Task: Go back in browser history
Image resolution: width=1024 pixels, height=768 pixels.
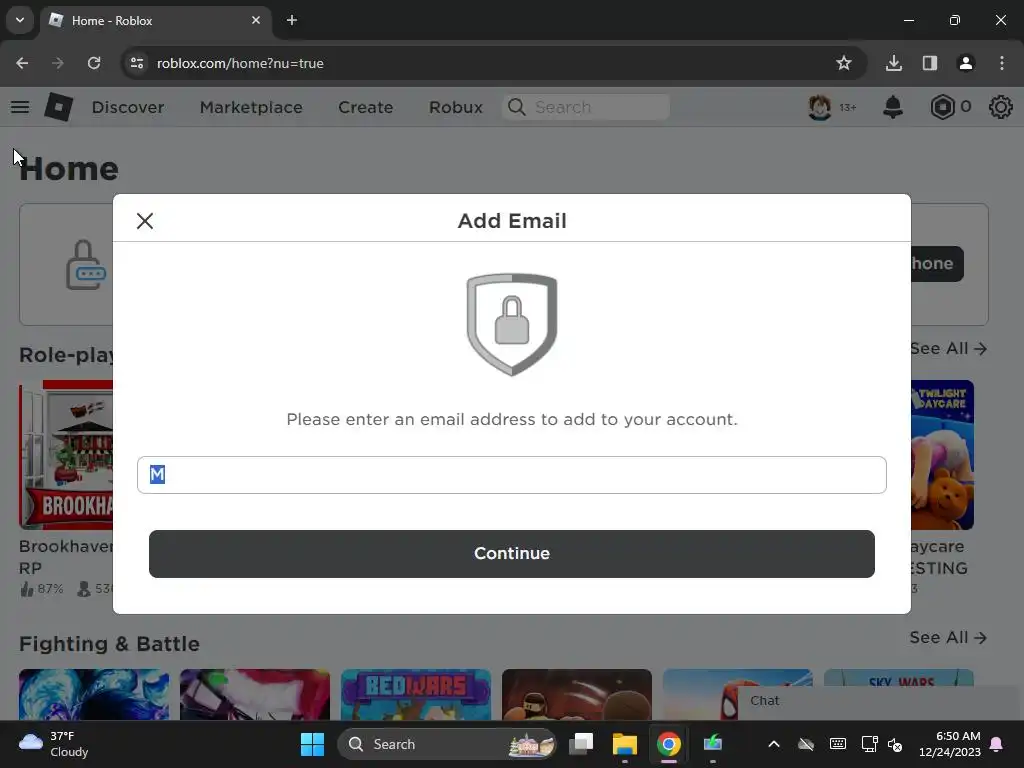Action: point(22,63)
